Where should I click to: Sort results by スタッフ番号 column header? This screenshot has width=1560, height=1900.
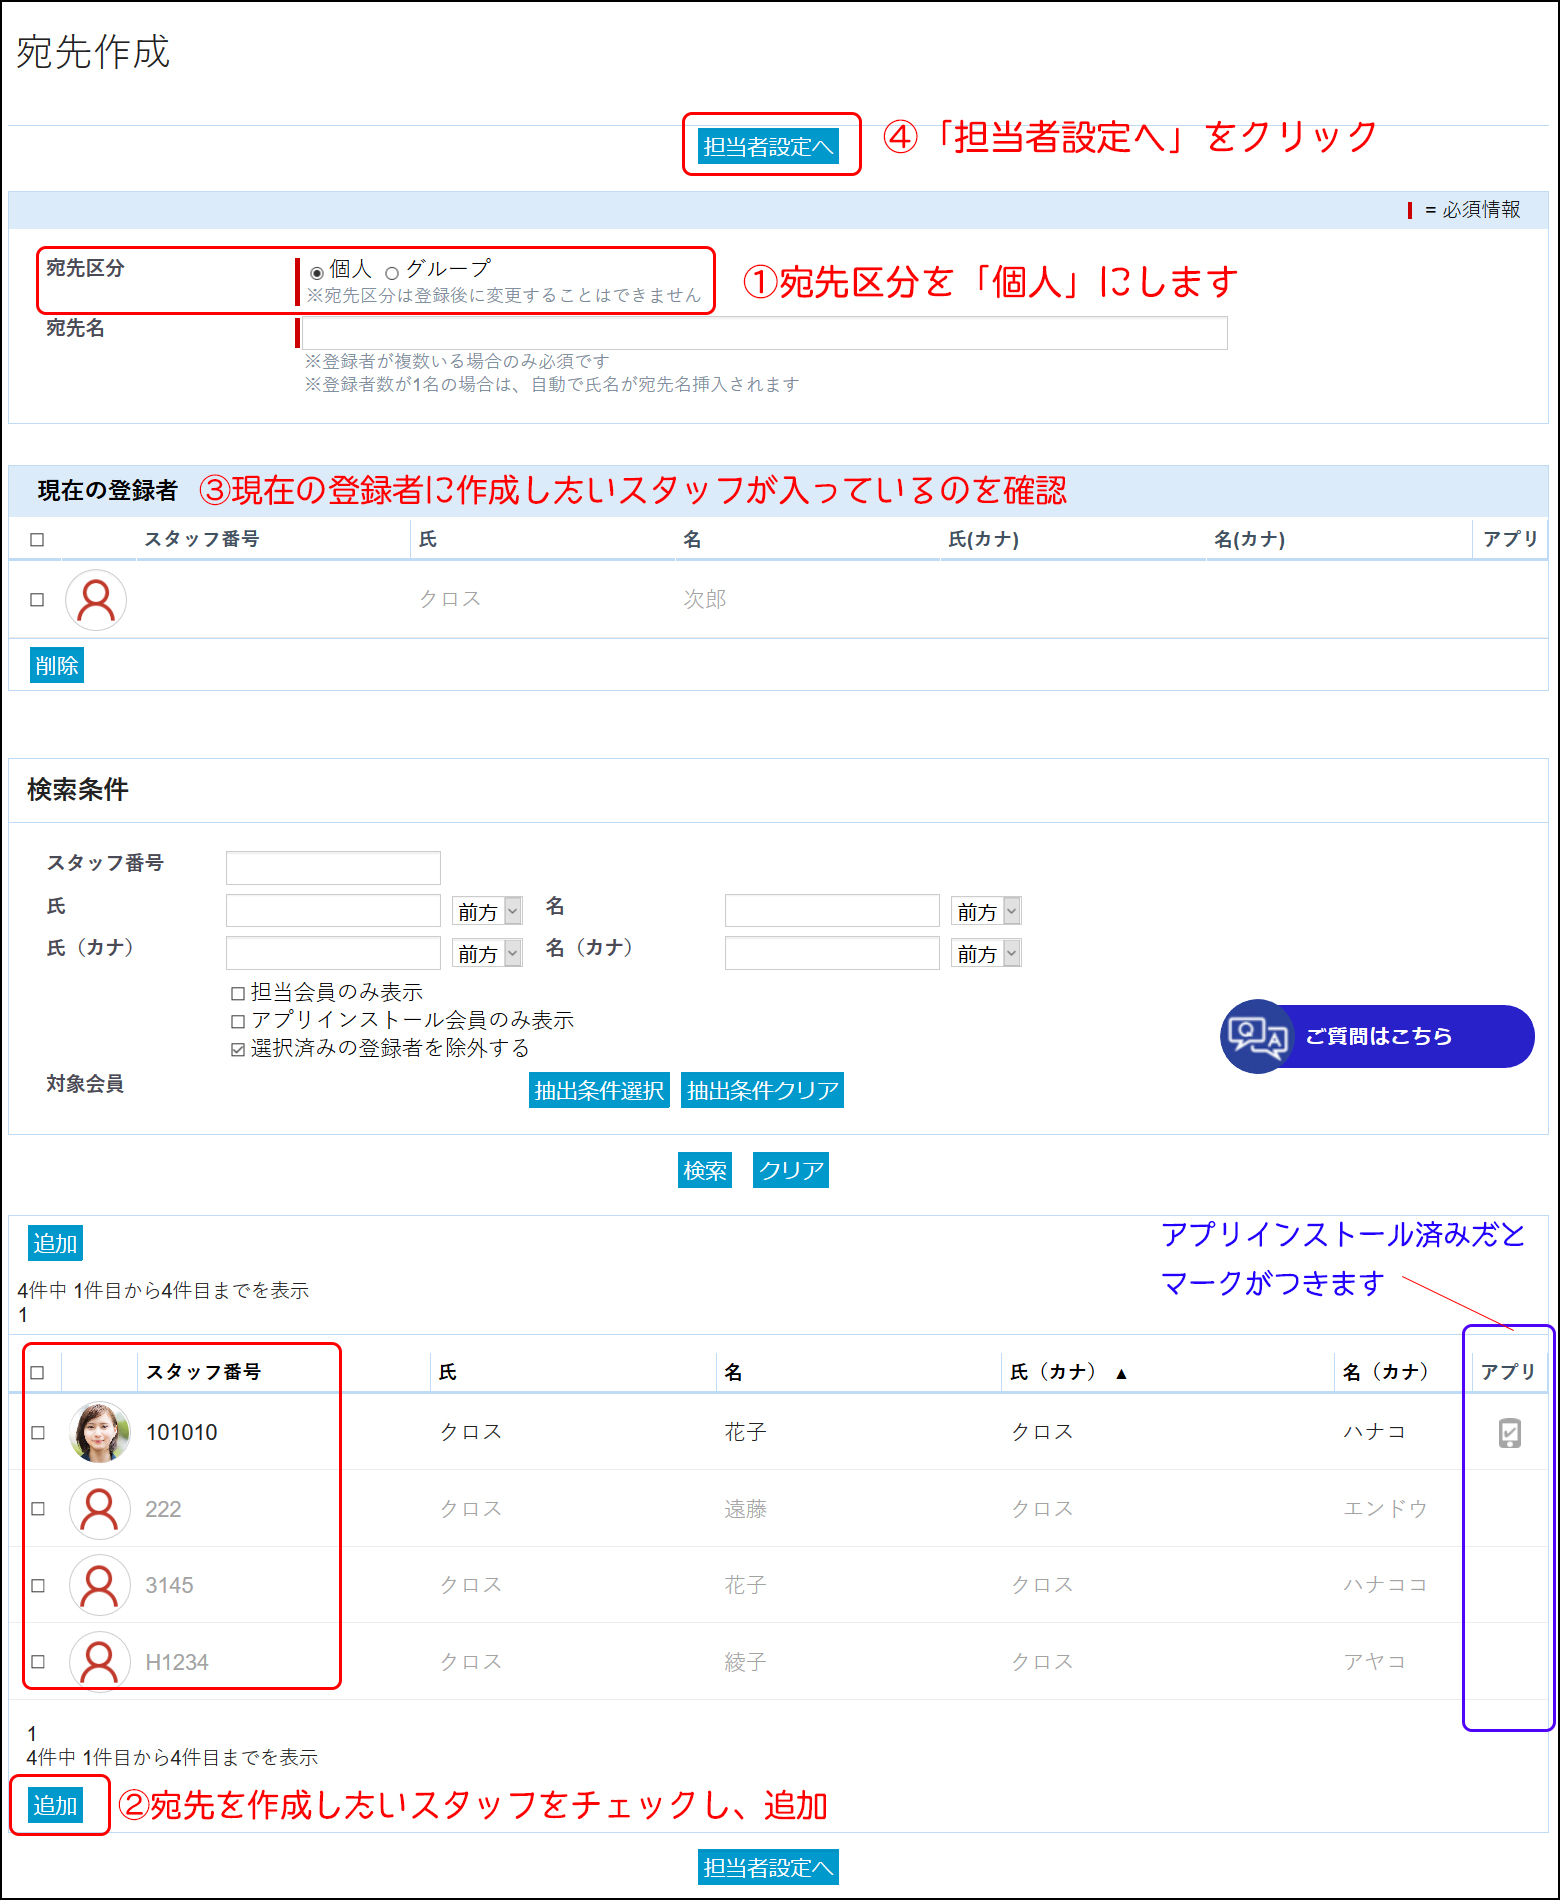point(203,1372)
